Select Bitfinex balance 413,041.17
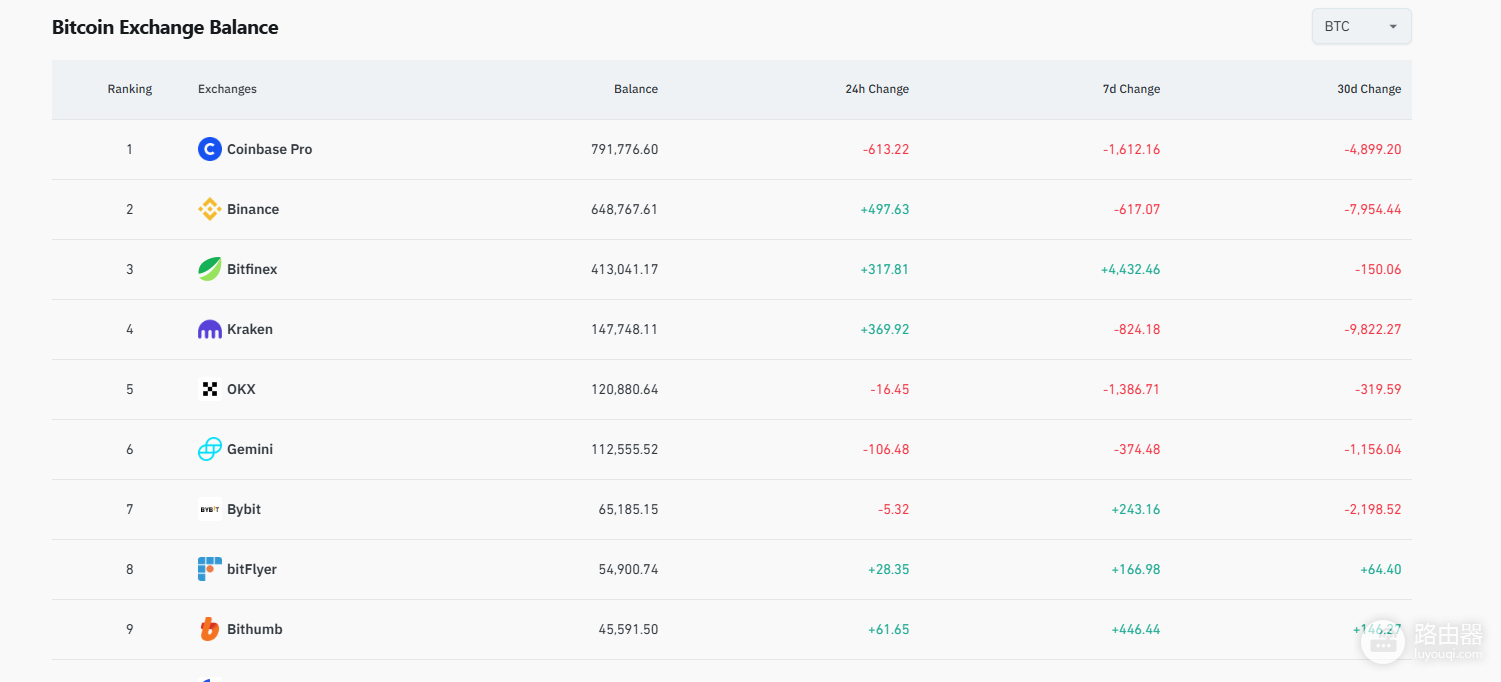This screenshot has width=1501, height=682. [x=625, y=269]
